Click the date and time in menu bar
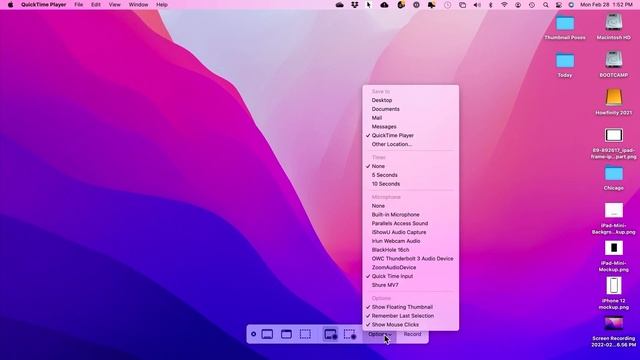The image size is (640, 360). pyautogui.click(x=606, y=5)
